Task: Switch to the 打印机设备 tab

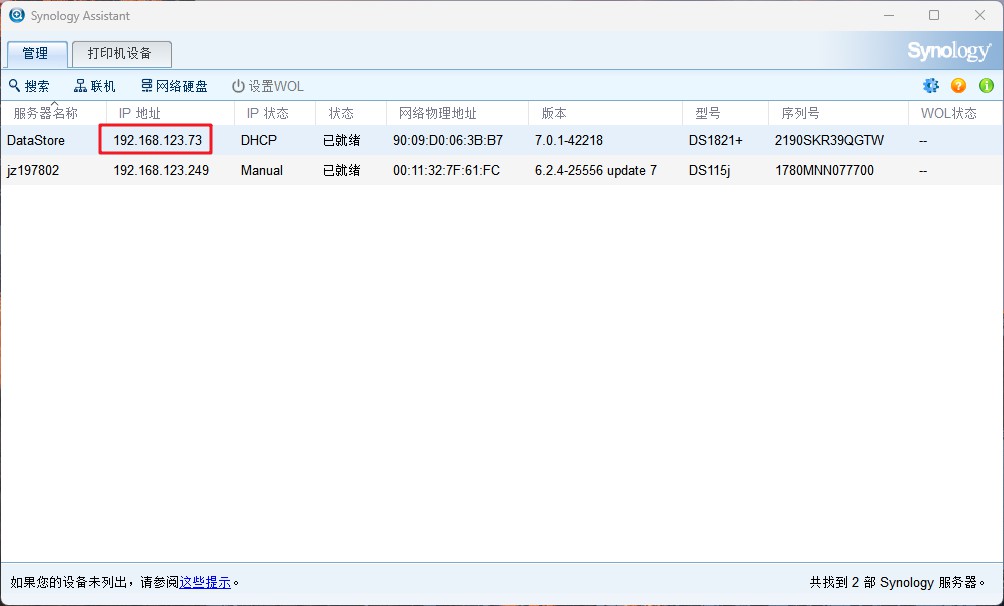Action: [122, 54]
